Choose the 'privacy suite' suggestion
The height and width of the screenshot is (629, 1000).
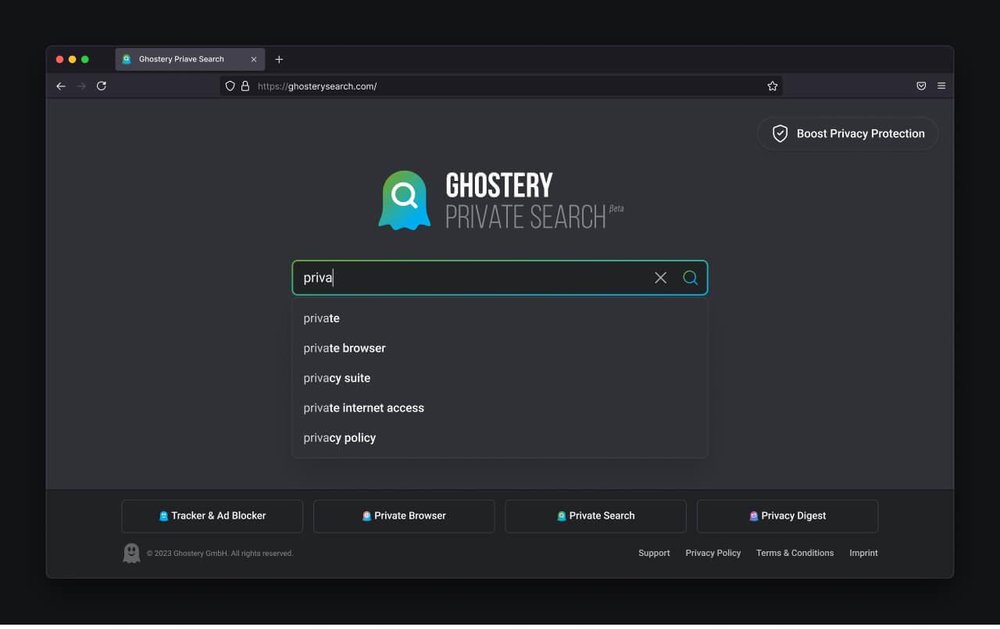click(x=499, y=378)
